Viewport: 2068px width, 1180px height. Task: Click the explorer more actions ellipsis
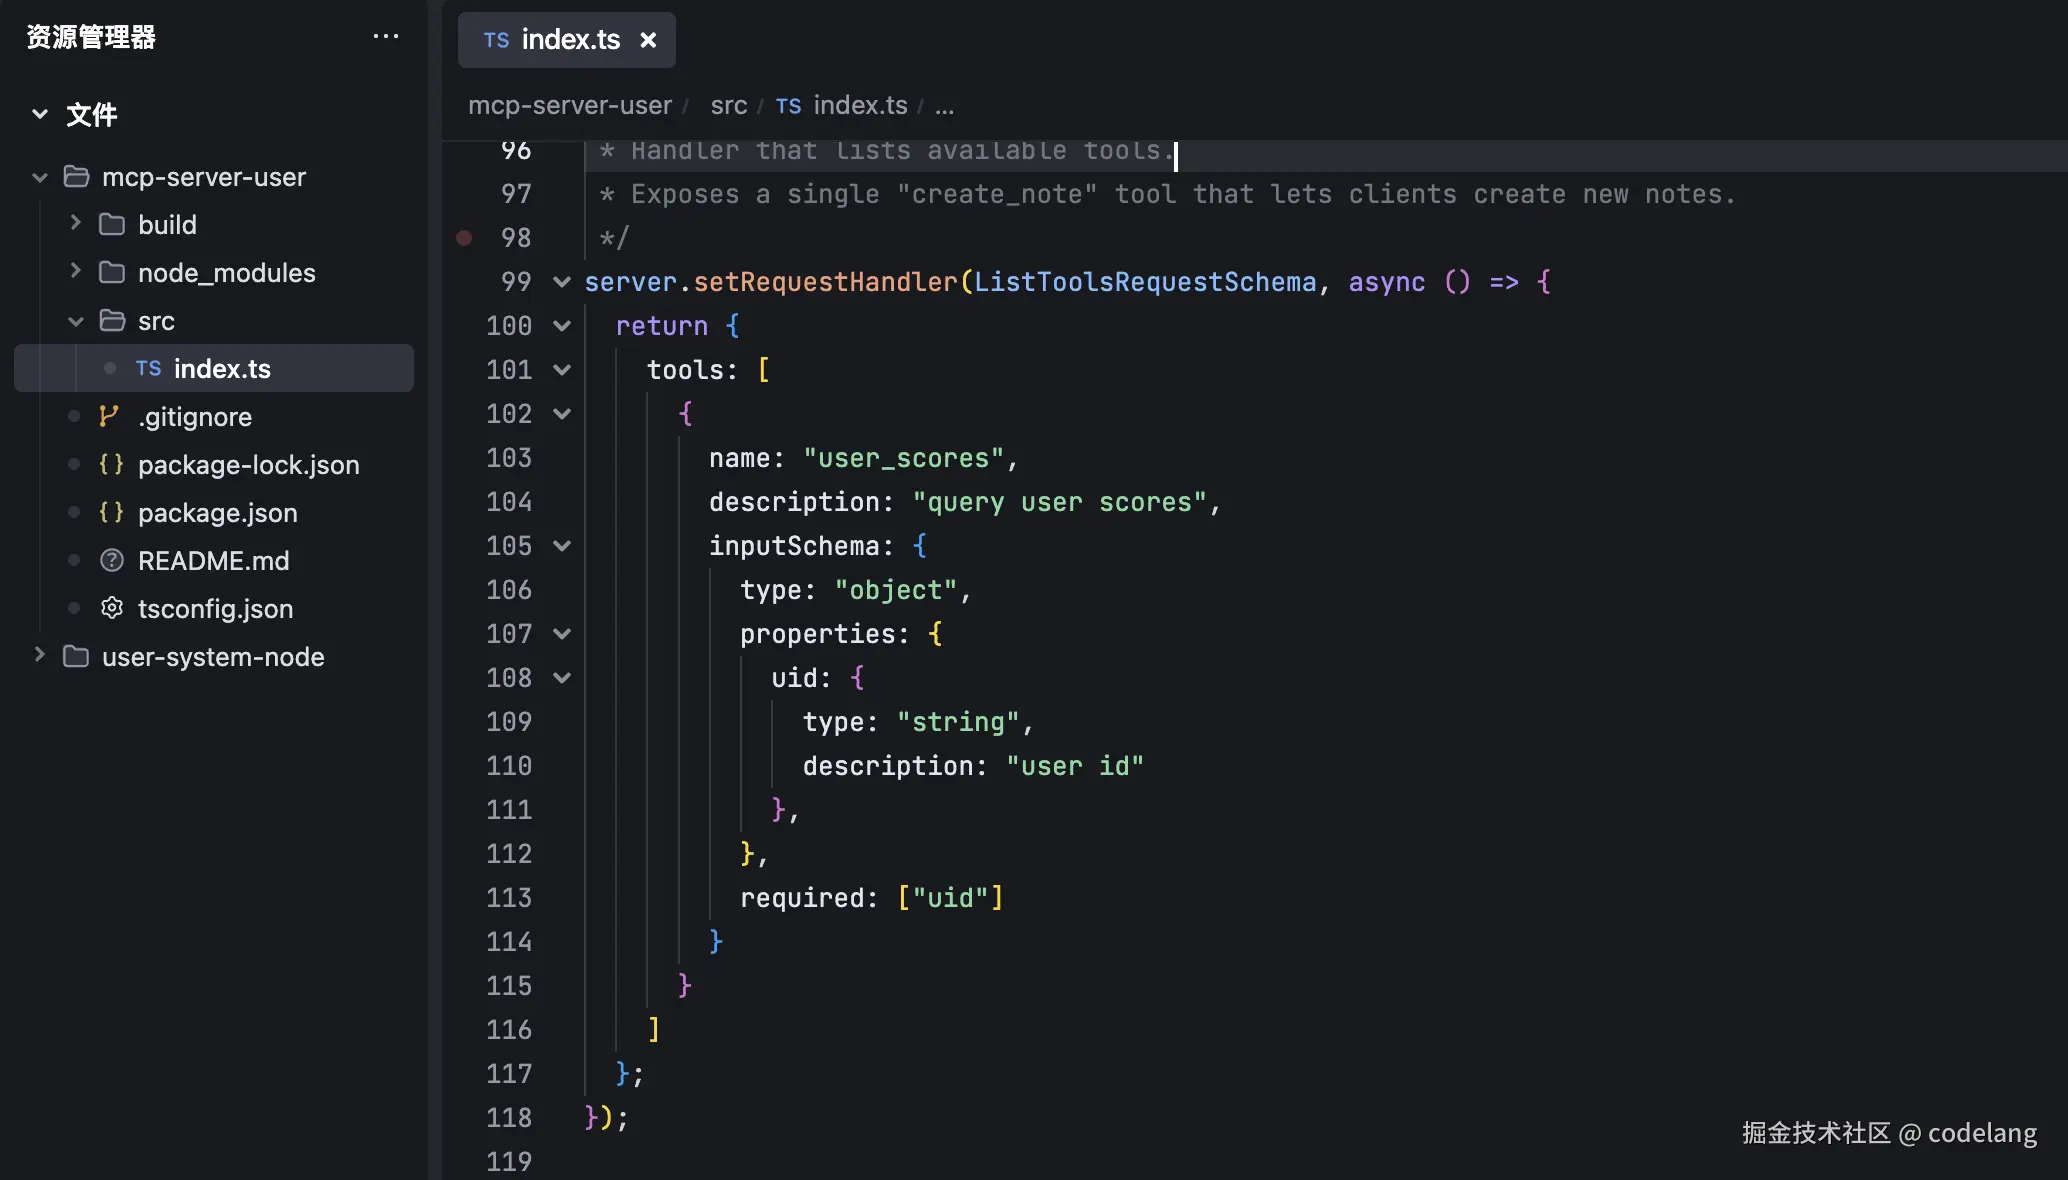(x=385, y=37)
